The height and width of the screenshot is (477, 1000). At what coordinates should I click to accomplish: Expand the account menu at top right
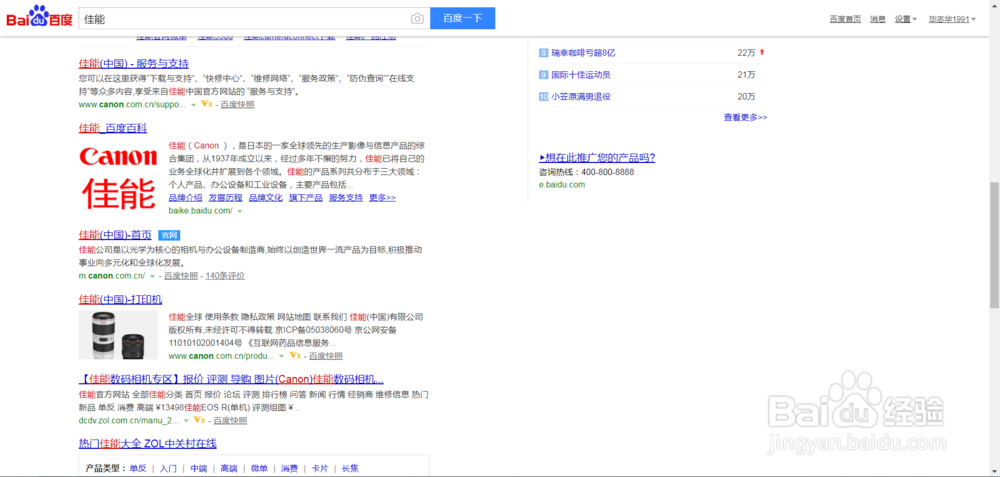click(x=952, y=19)
